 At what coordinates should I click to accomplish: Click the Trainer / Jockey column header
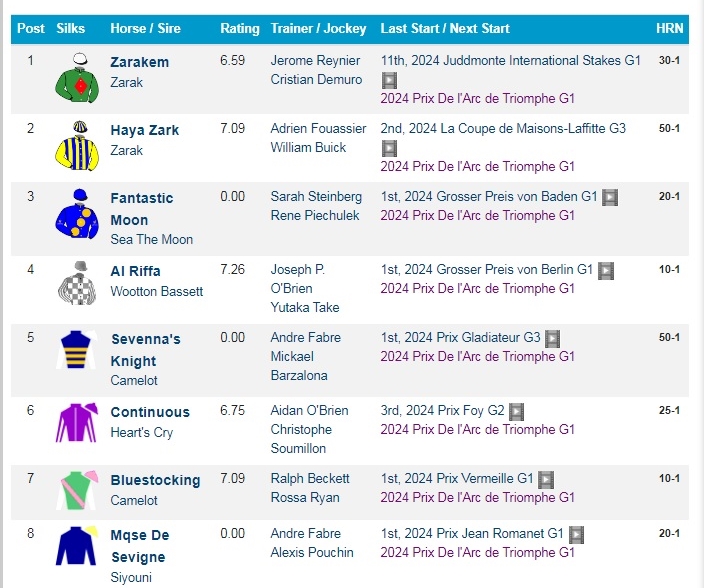[318, 29]
